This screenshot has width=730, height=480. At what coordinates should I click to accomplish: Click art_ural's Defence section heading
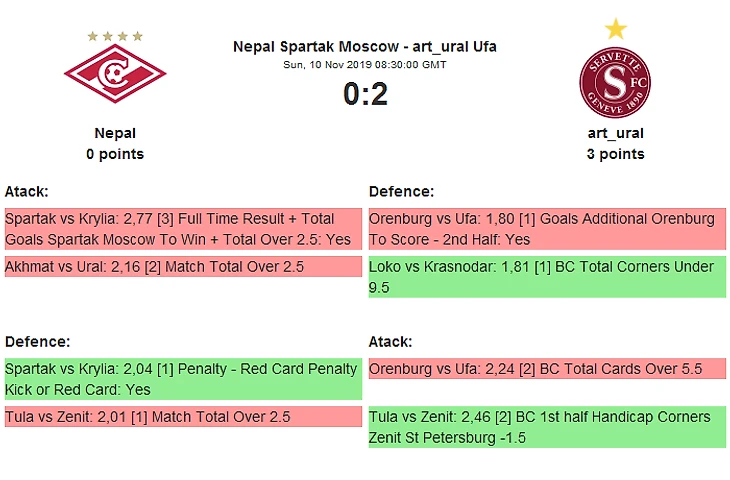click(401, 191)
